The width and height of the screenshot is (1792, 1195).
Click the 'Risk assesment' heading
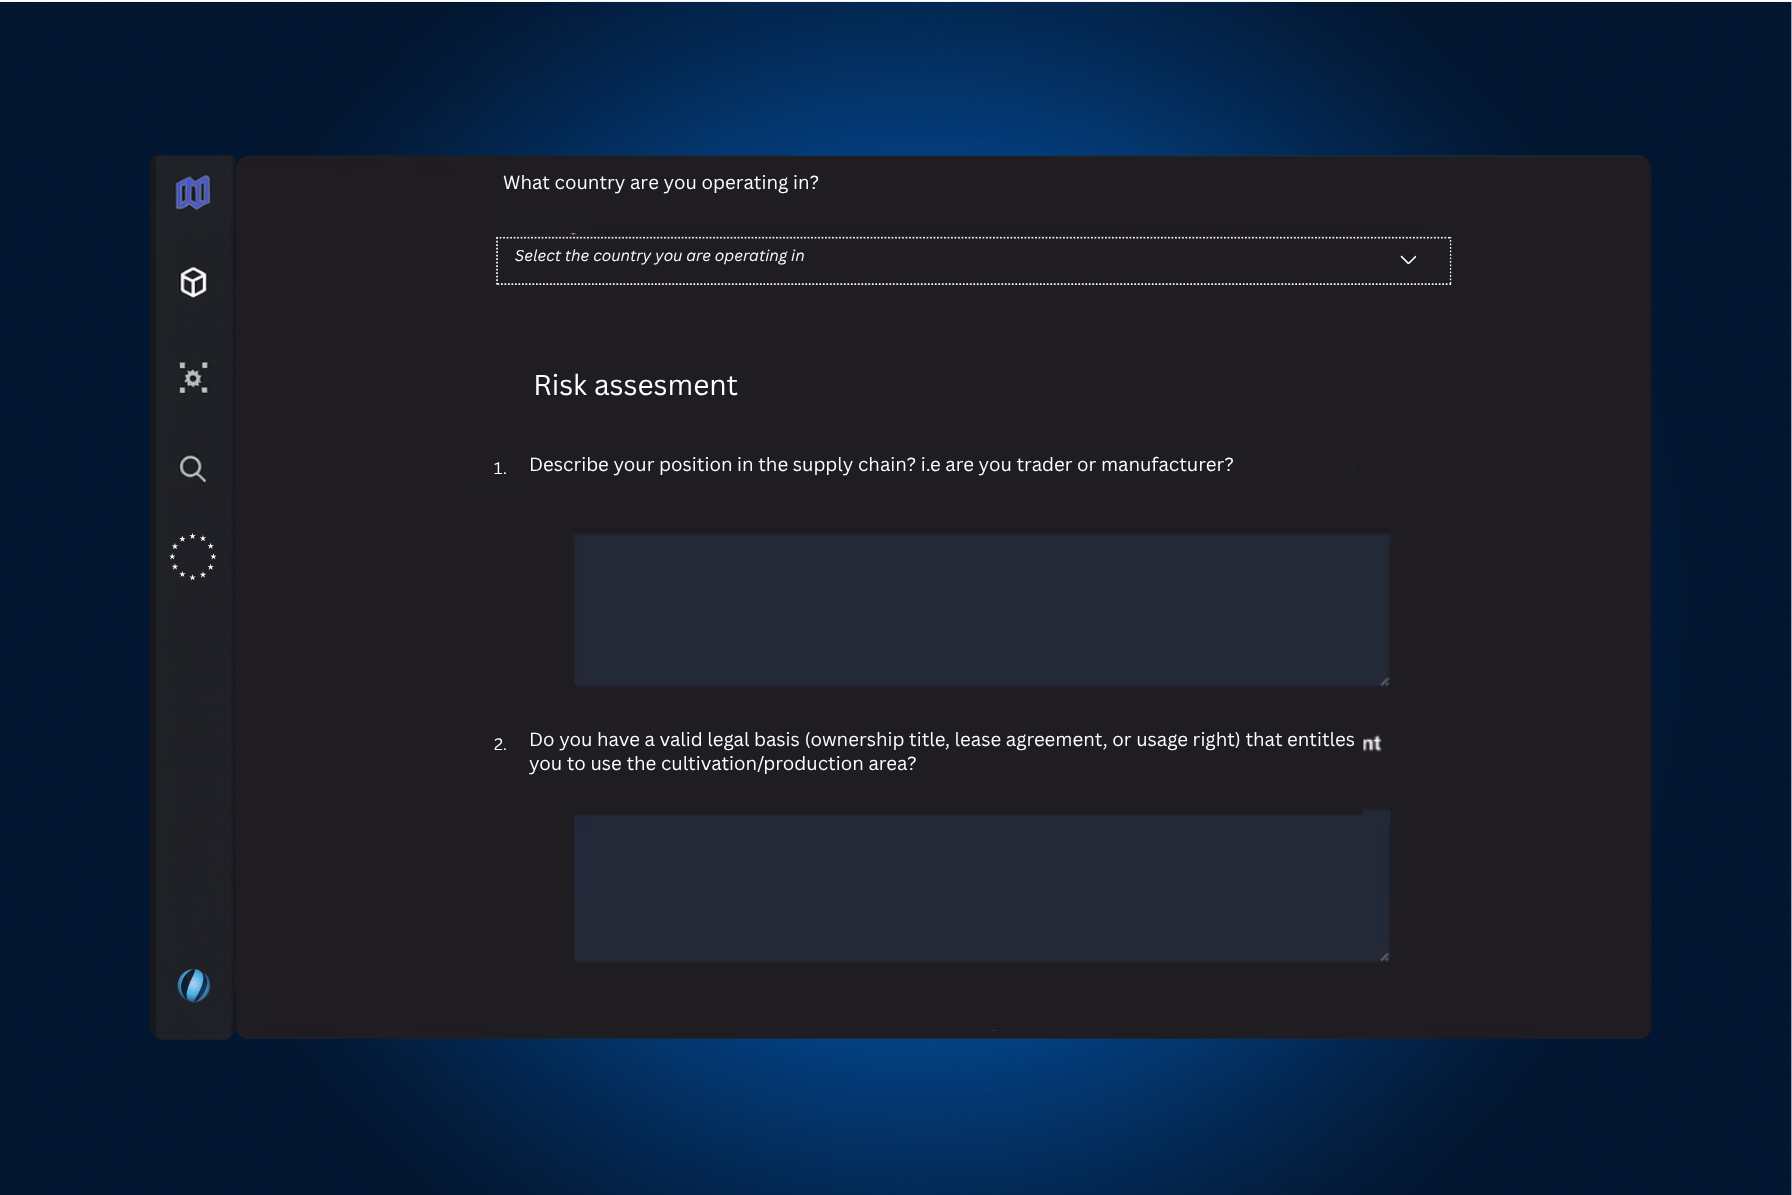point(635,386)
